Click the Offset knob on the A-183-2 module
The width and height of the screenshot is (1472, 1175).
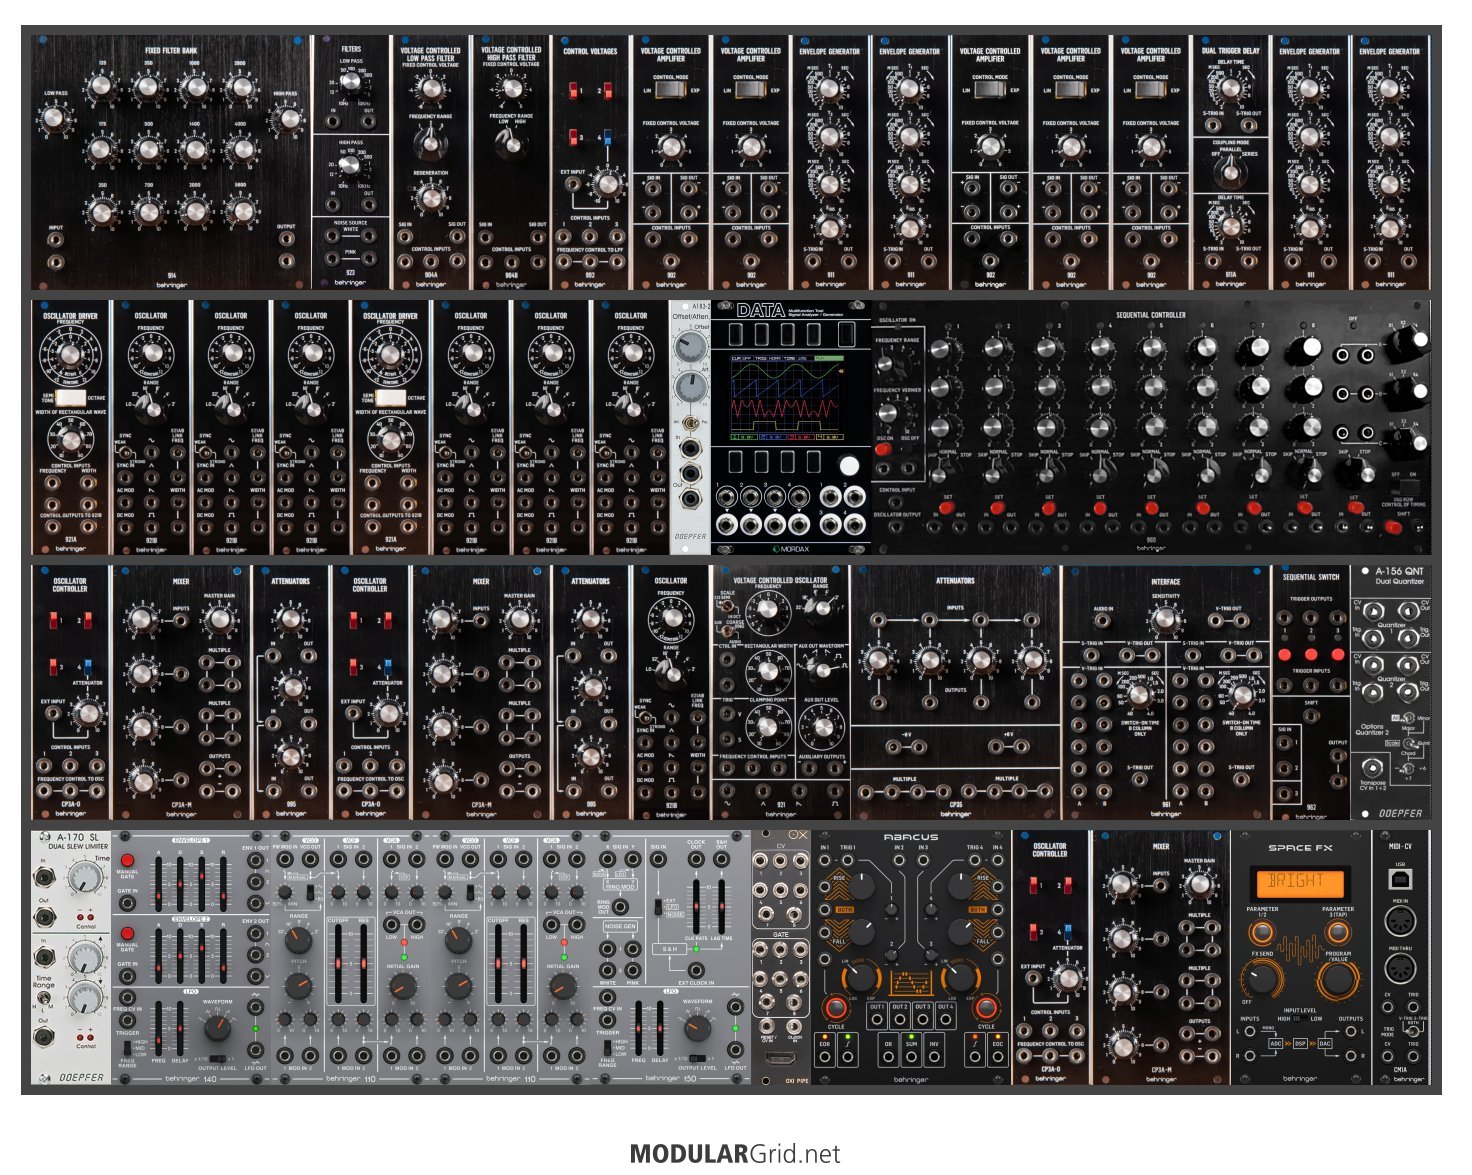click(x=690, y=348)
